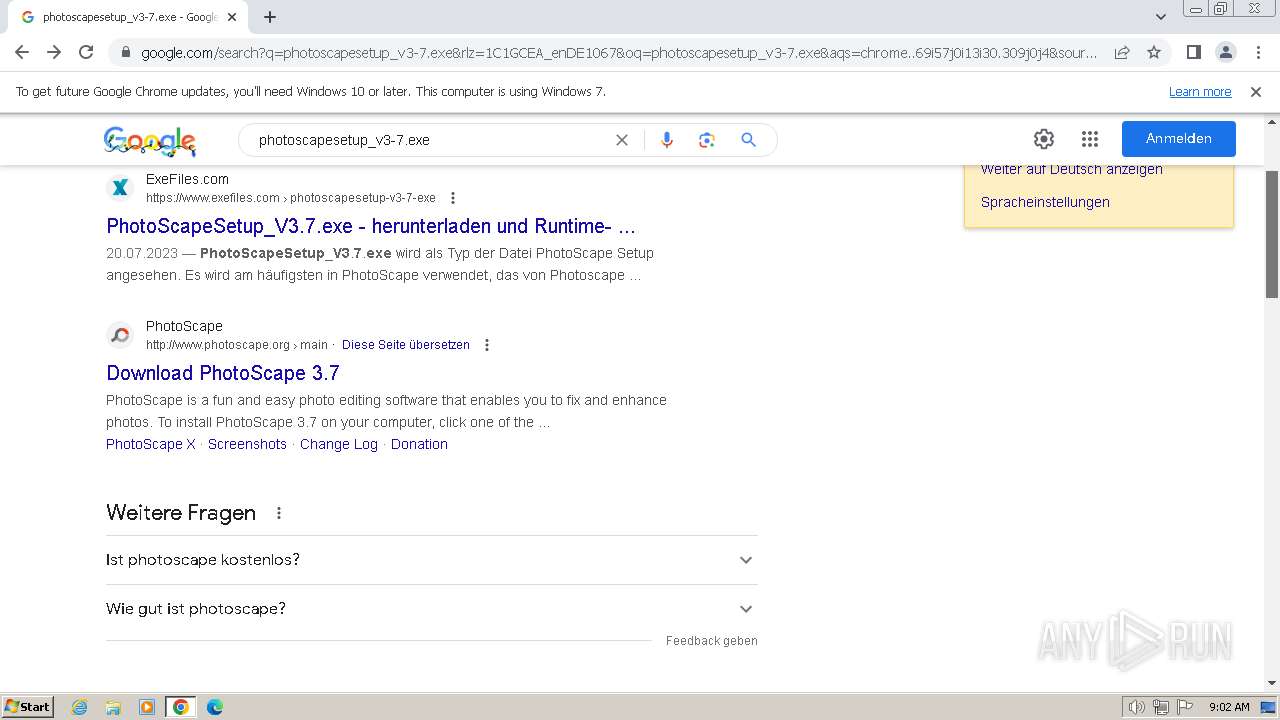Open the PhotoScape X sitelink

(151, 444)
